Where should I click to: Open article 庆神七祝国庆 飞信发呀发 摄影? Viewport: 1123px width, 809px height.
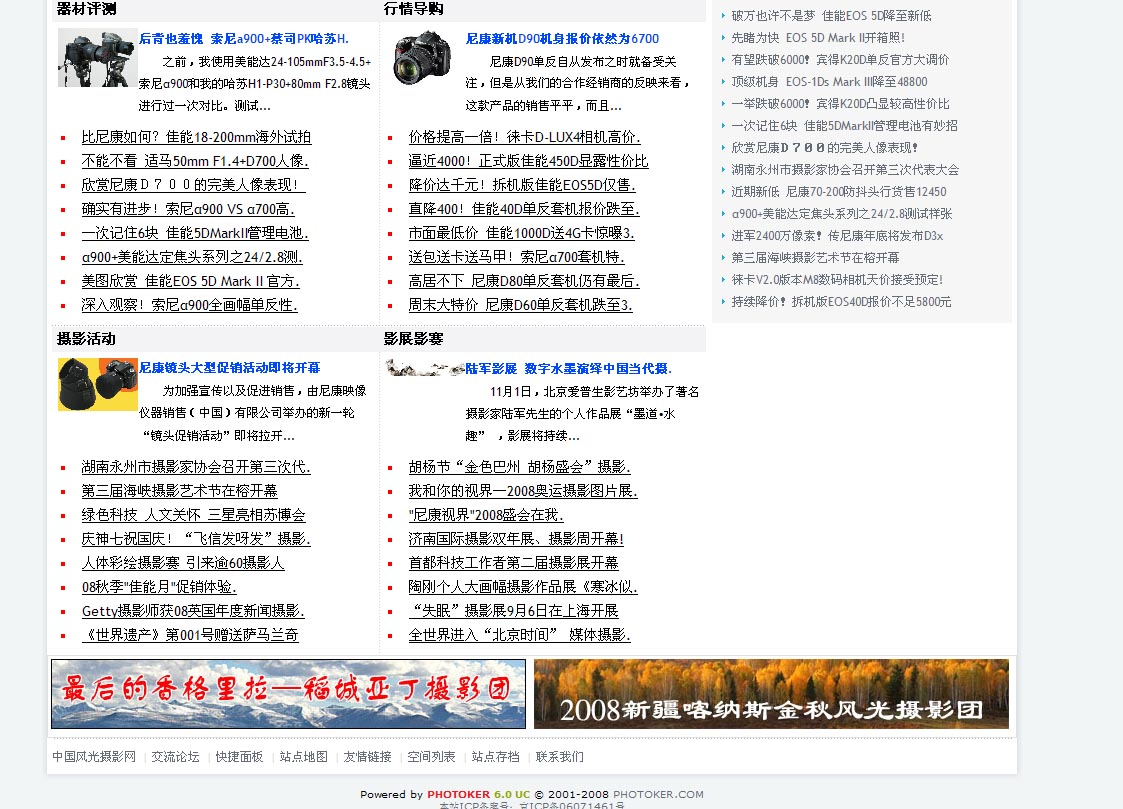coord(196,538)
